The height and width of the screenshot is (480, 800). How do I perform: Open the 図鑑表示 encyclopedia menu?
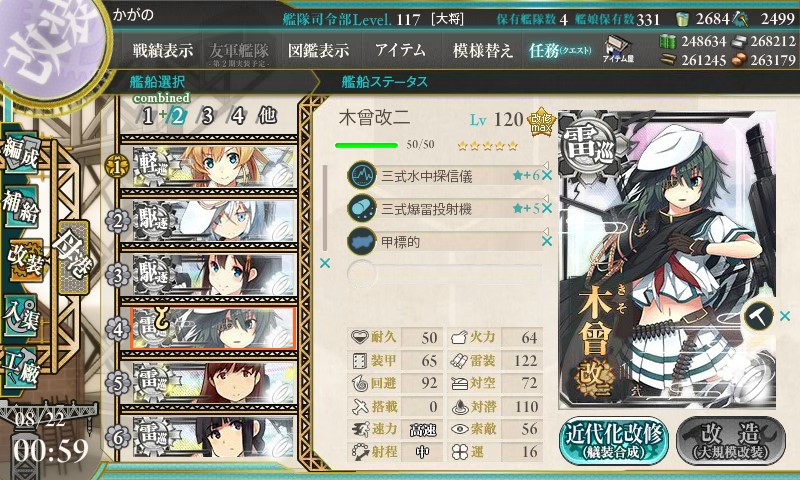coord(319,50)
